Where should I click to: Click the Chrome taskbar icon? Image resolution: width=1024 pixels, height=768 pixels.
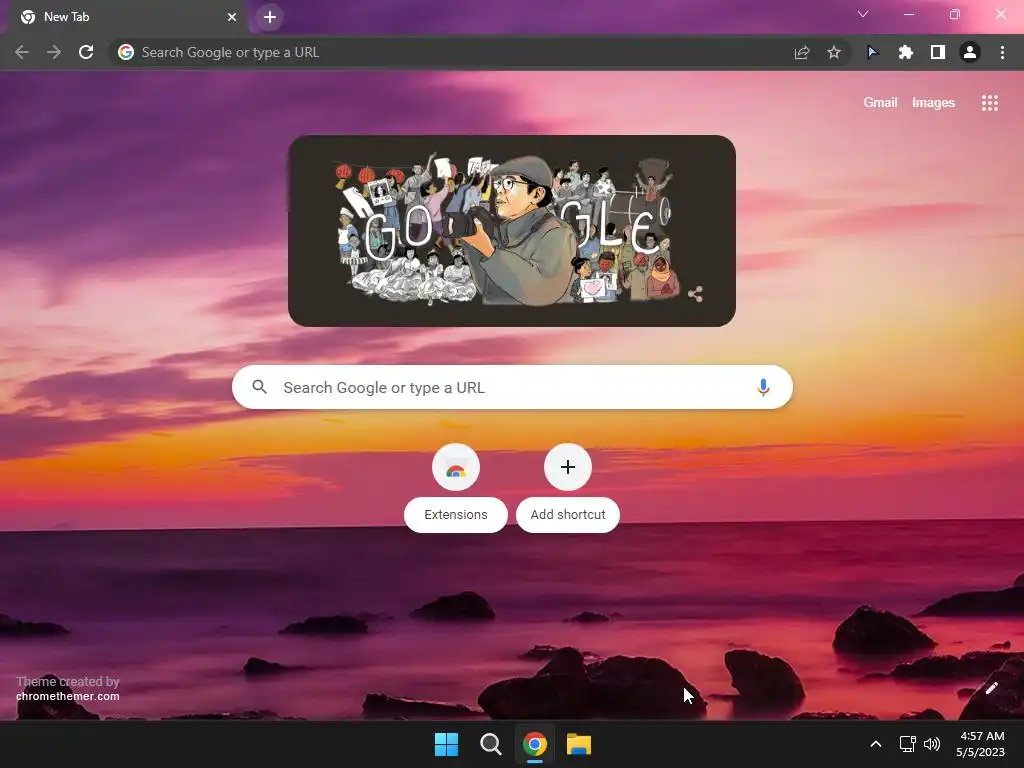click(534, 744)
